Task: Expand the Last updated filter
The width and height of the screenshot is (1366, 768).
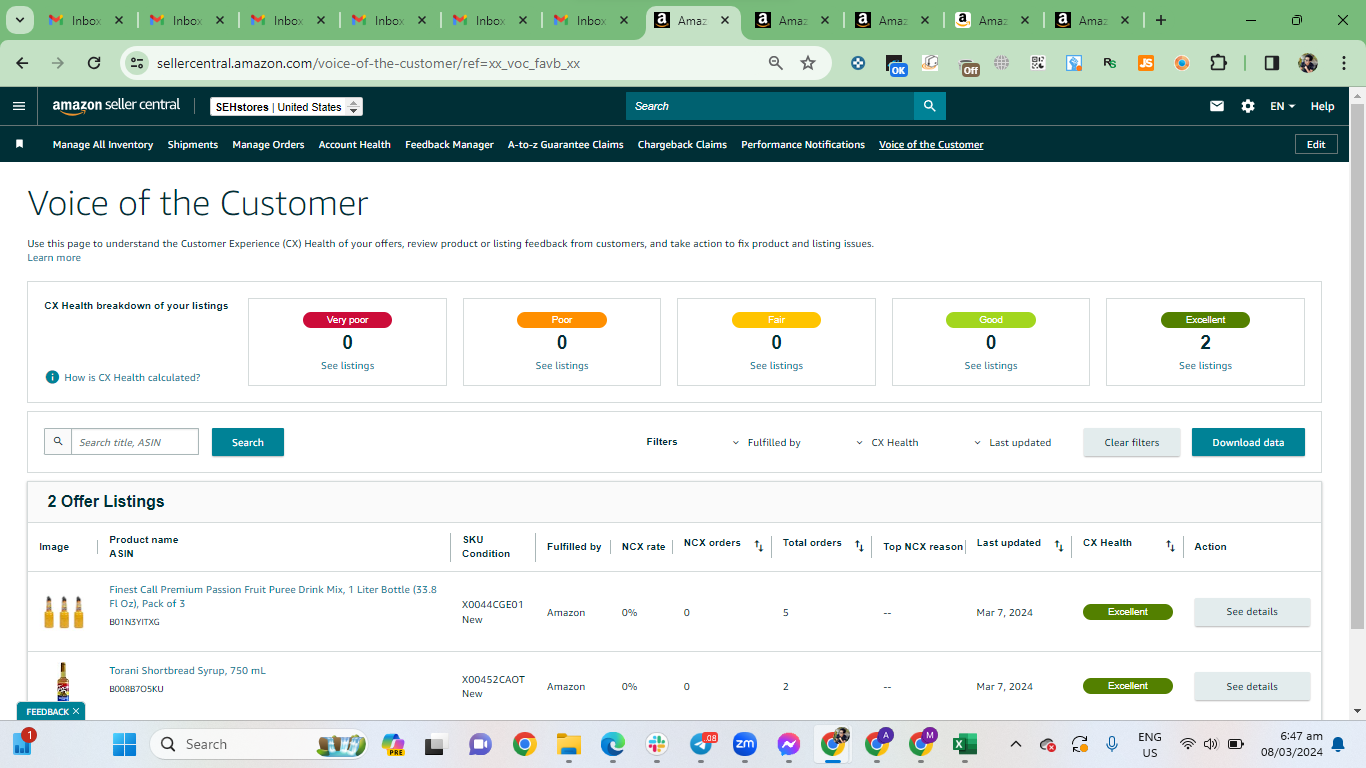Action: (1013, 442)
